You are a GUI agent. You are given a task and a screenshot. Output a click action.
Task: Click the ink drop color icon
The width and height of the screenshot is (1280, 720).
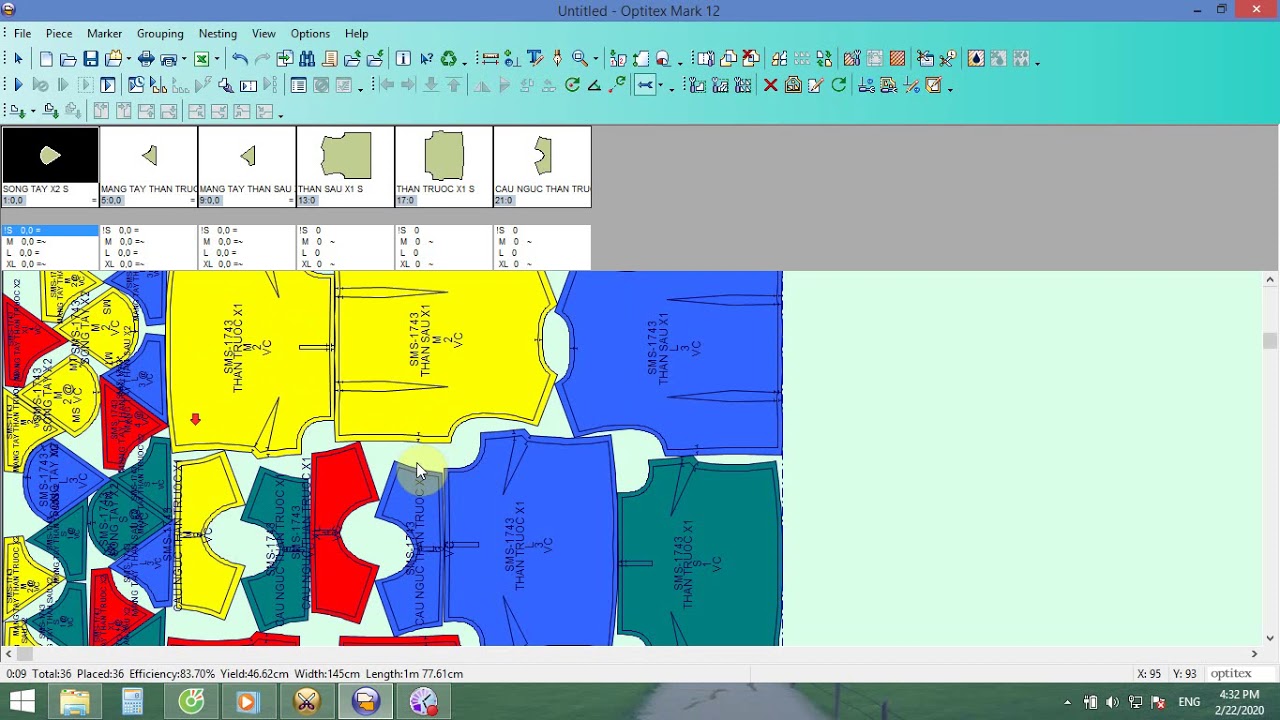click(x=976, y=59)
